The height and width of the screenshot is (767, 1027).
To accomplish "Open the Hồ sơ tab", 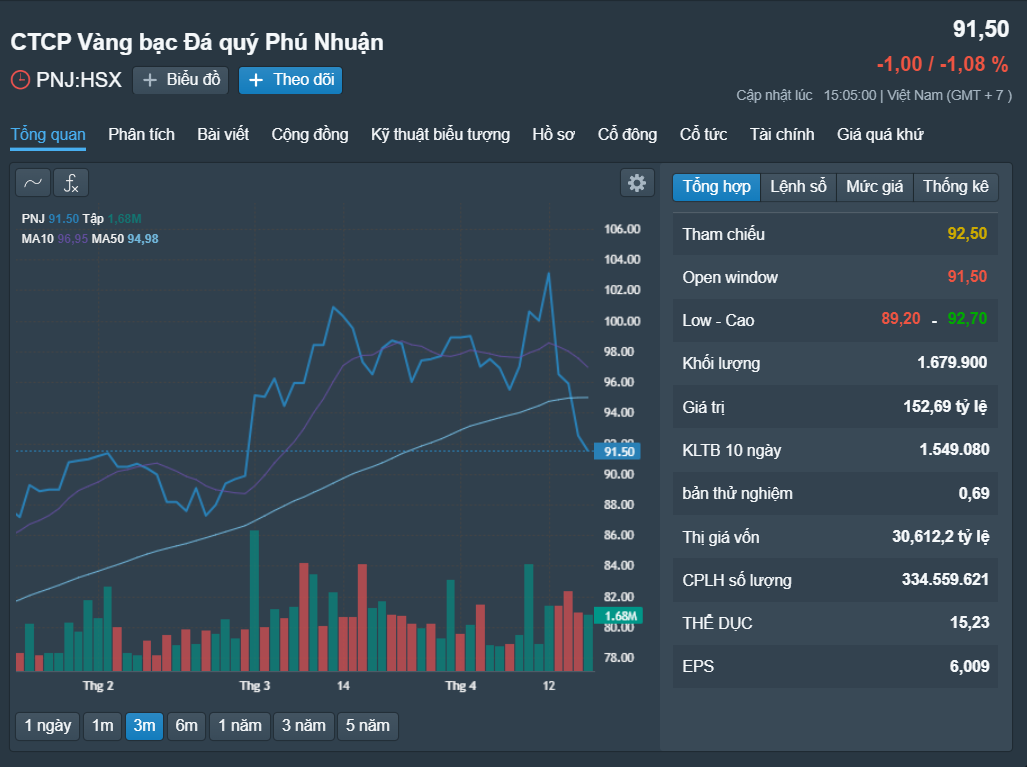I will (x=553, y=134).
